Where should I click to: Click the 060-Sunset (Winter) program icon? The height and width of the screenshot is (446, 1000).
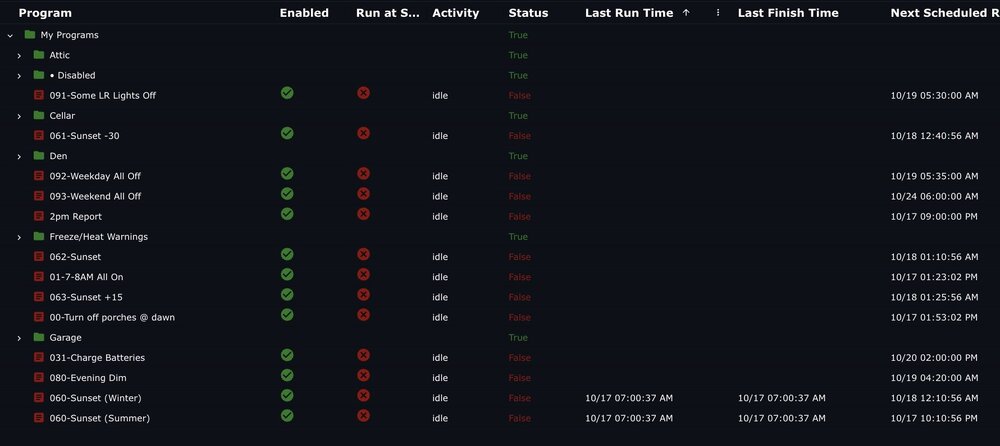coord(39,398)
